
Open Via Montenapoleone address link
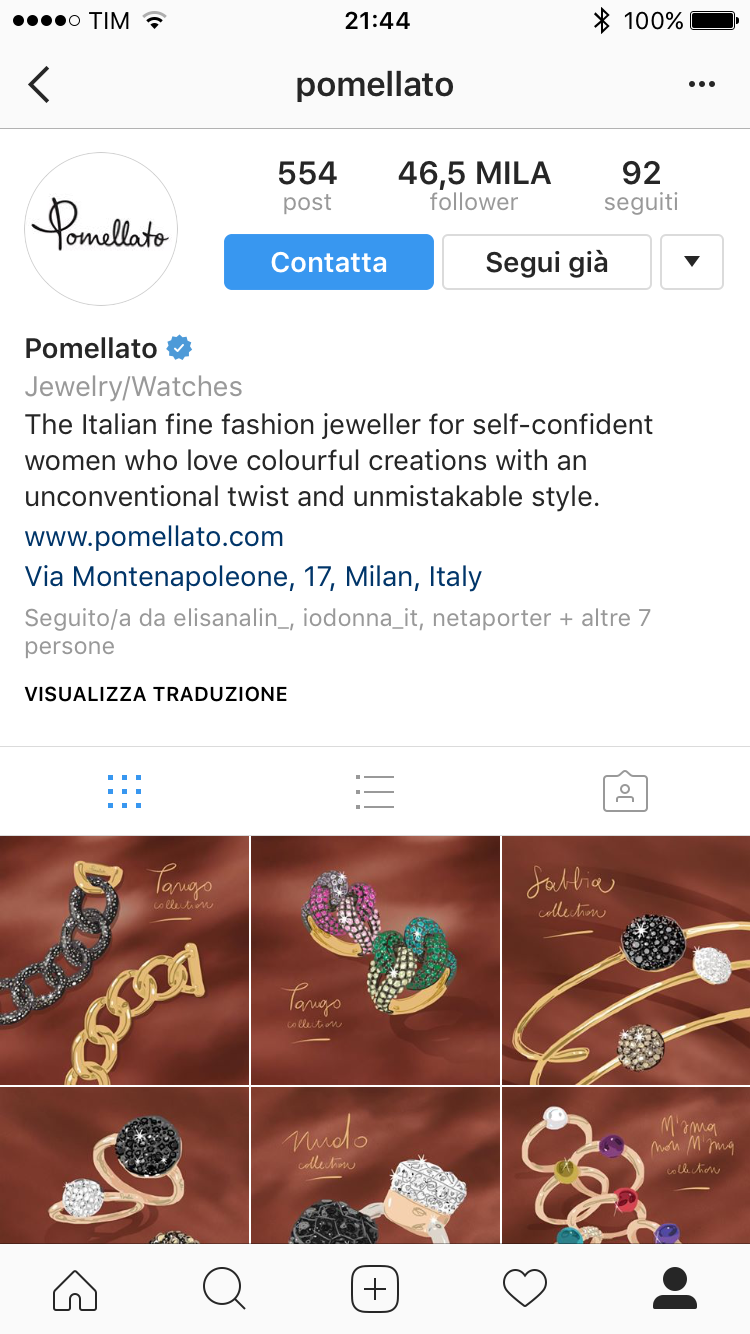click(x=253, y=577)
